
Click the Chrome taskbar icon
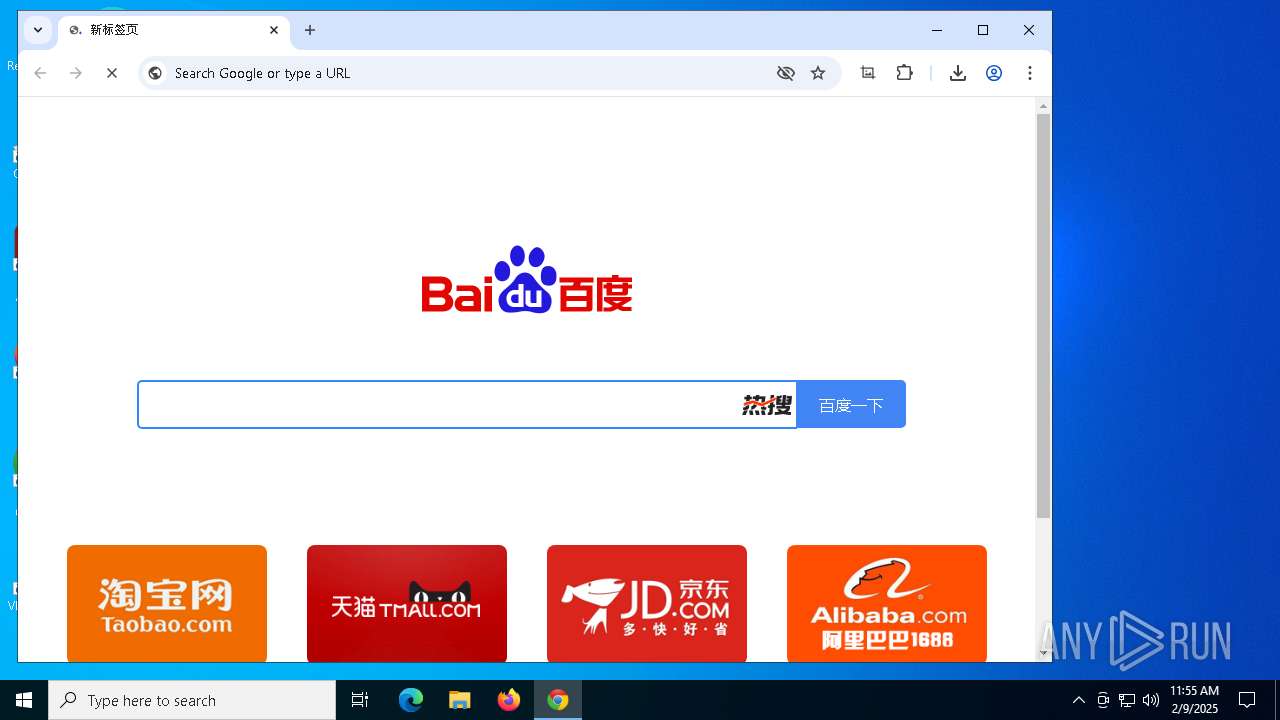point(558,700)
